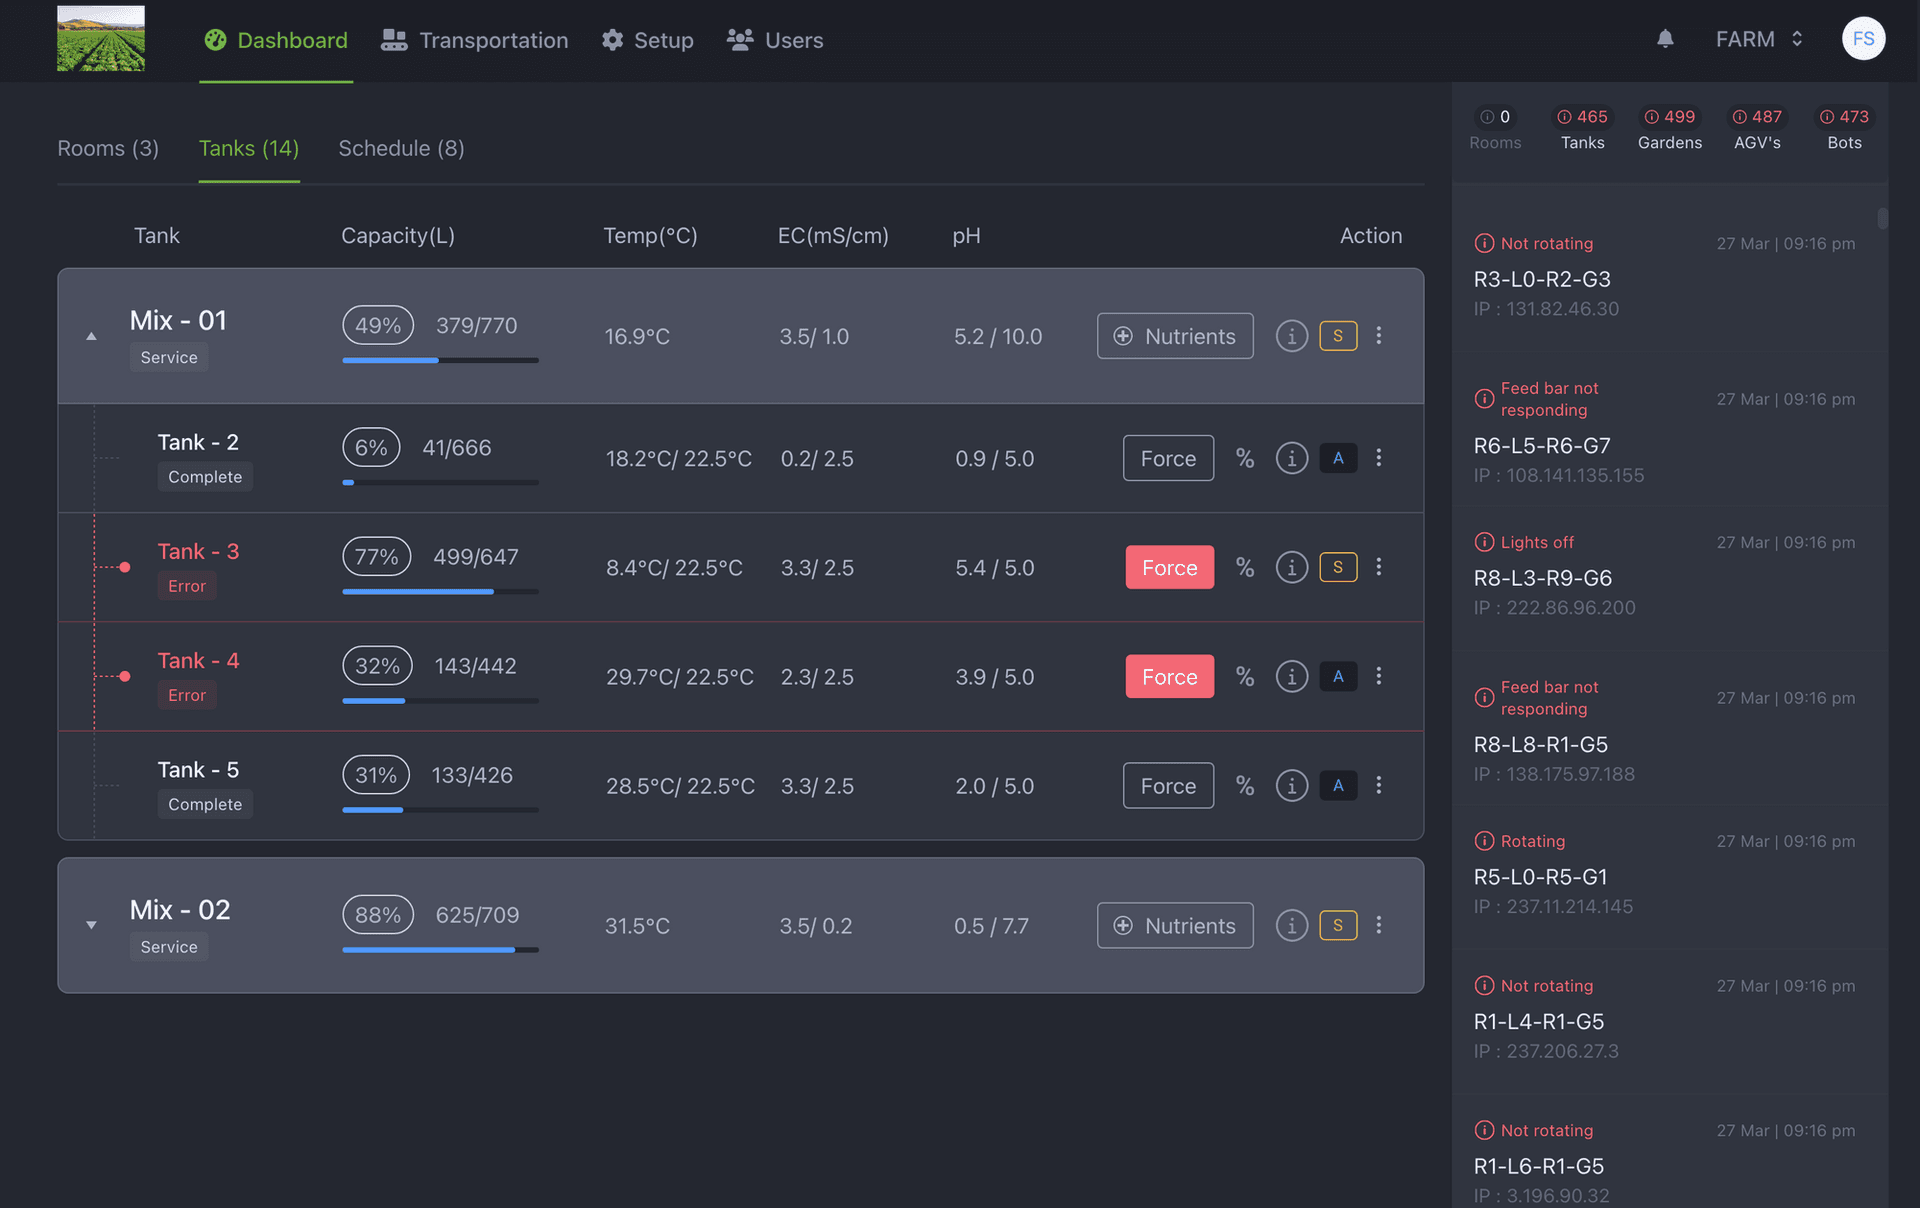Screen dimensions: 1920x1208
Task: Click FS user avatar
Action: [x=1863, y=39]
